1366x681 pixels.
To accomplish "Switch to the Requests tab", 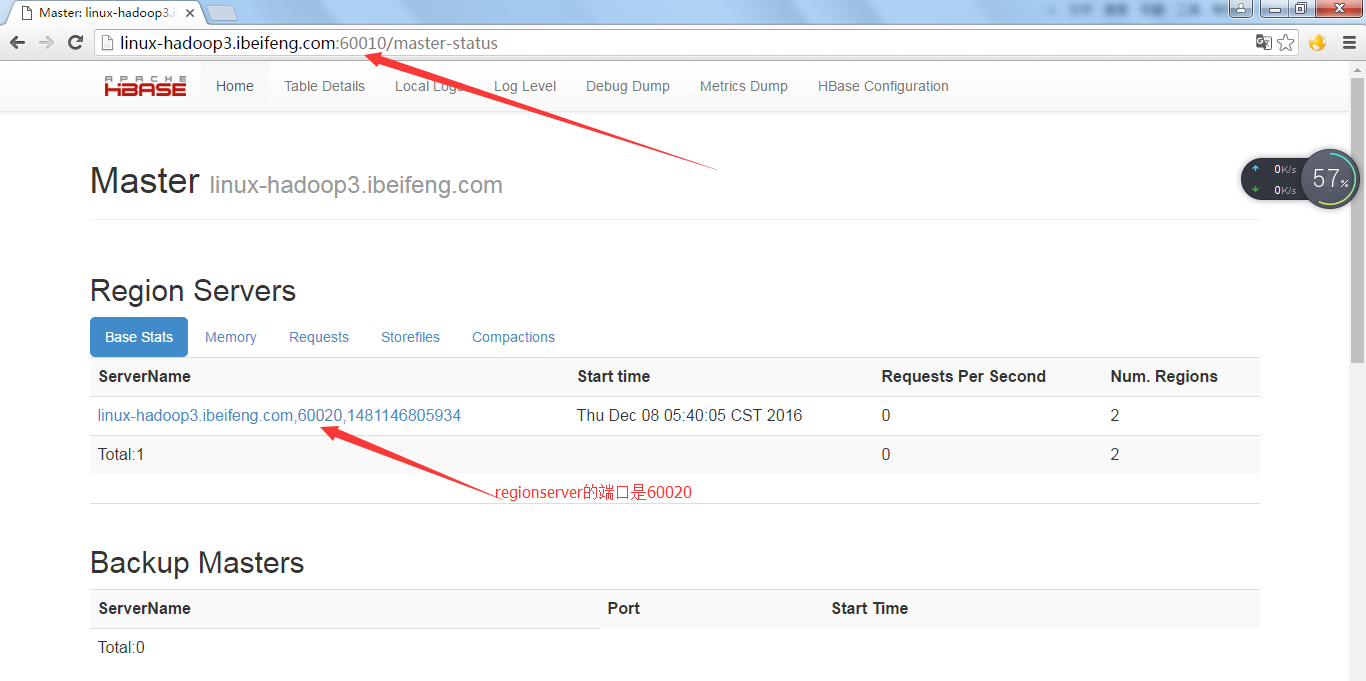I will tap(319, 337).
